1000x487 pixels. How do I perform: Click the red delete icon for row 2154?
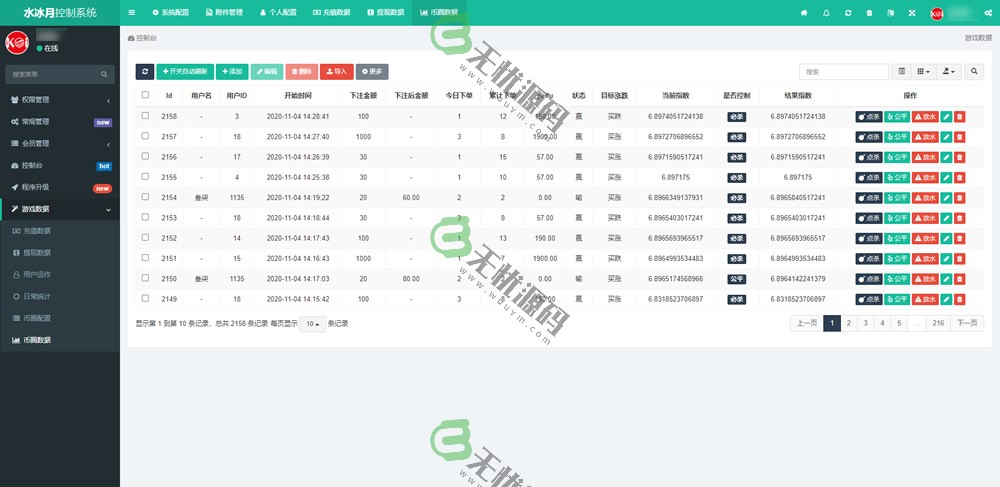pyautogui.click(x=960, y=198)
